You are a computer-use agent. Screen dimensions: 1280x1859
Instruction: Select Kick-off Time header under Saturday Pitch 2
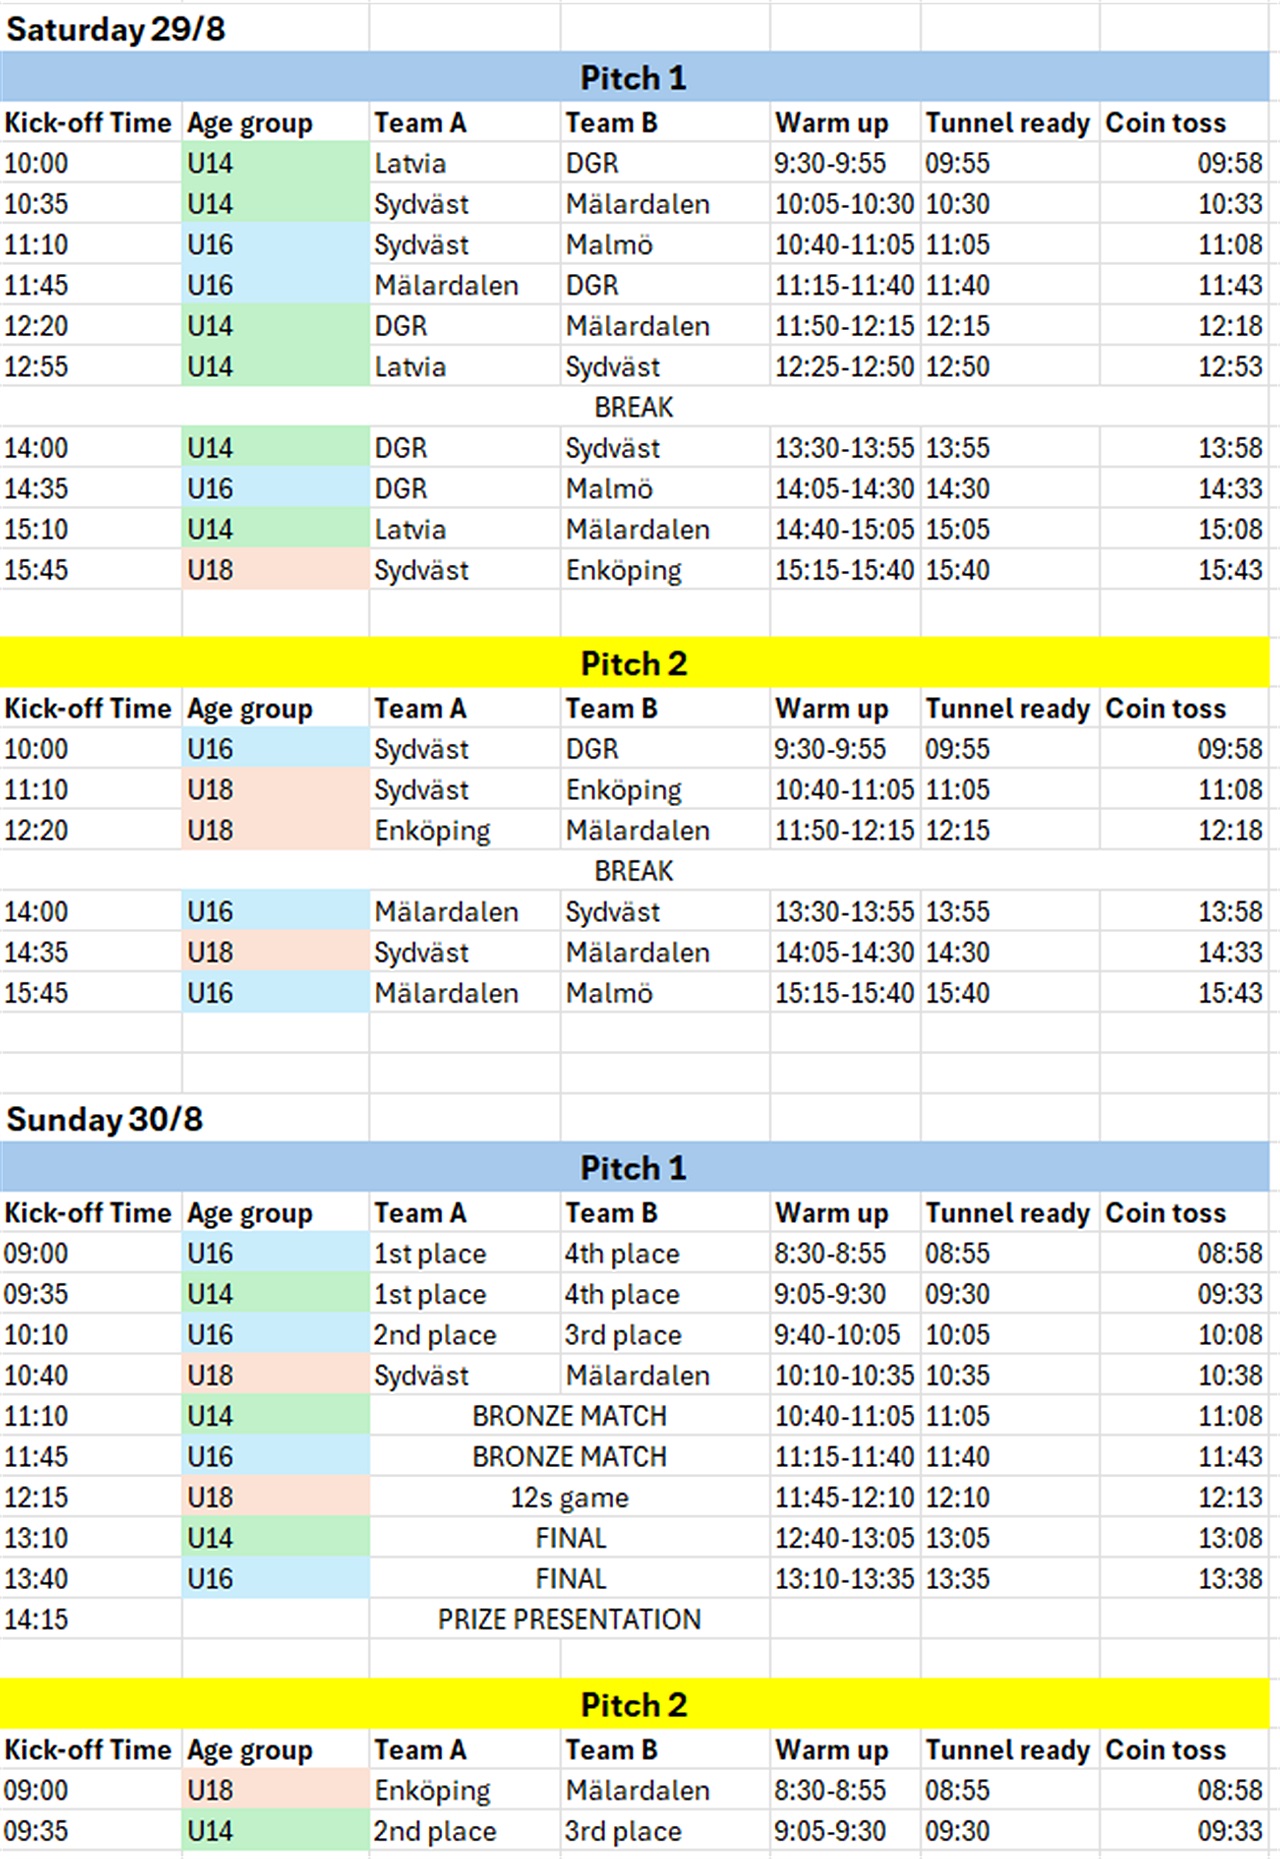coord(90,709)
